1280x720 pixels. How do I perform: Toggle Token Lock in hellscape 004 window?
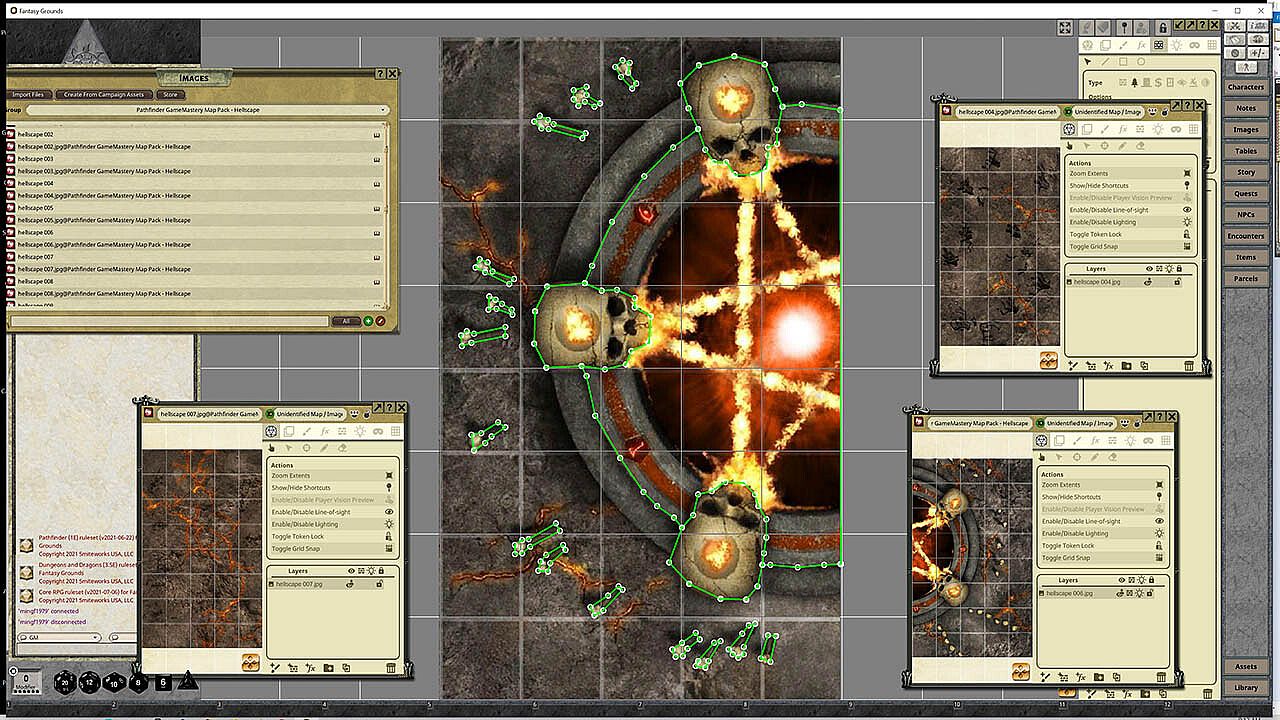coord(1131,234)
